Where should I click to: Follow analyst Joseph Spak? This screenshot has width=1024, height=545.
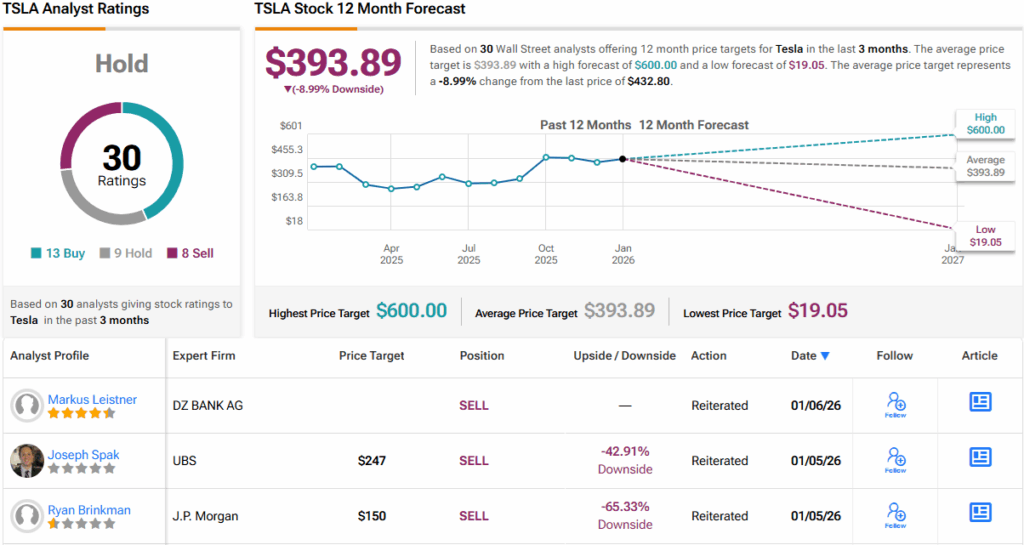pyautogui.click(x=895, y=459)
